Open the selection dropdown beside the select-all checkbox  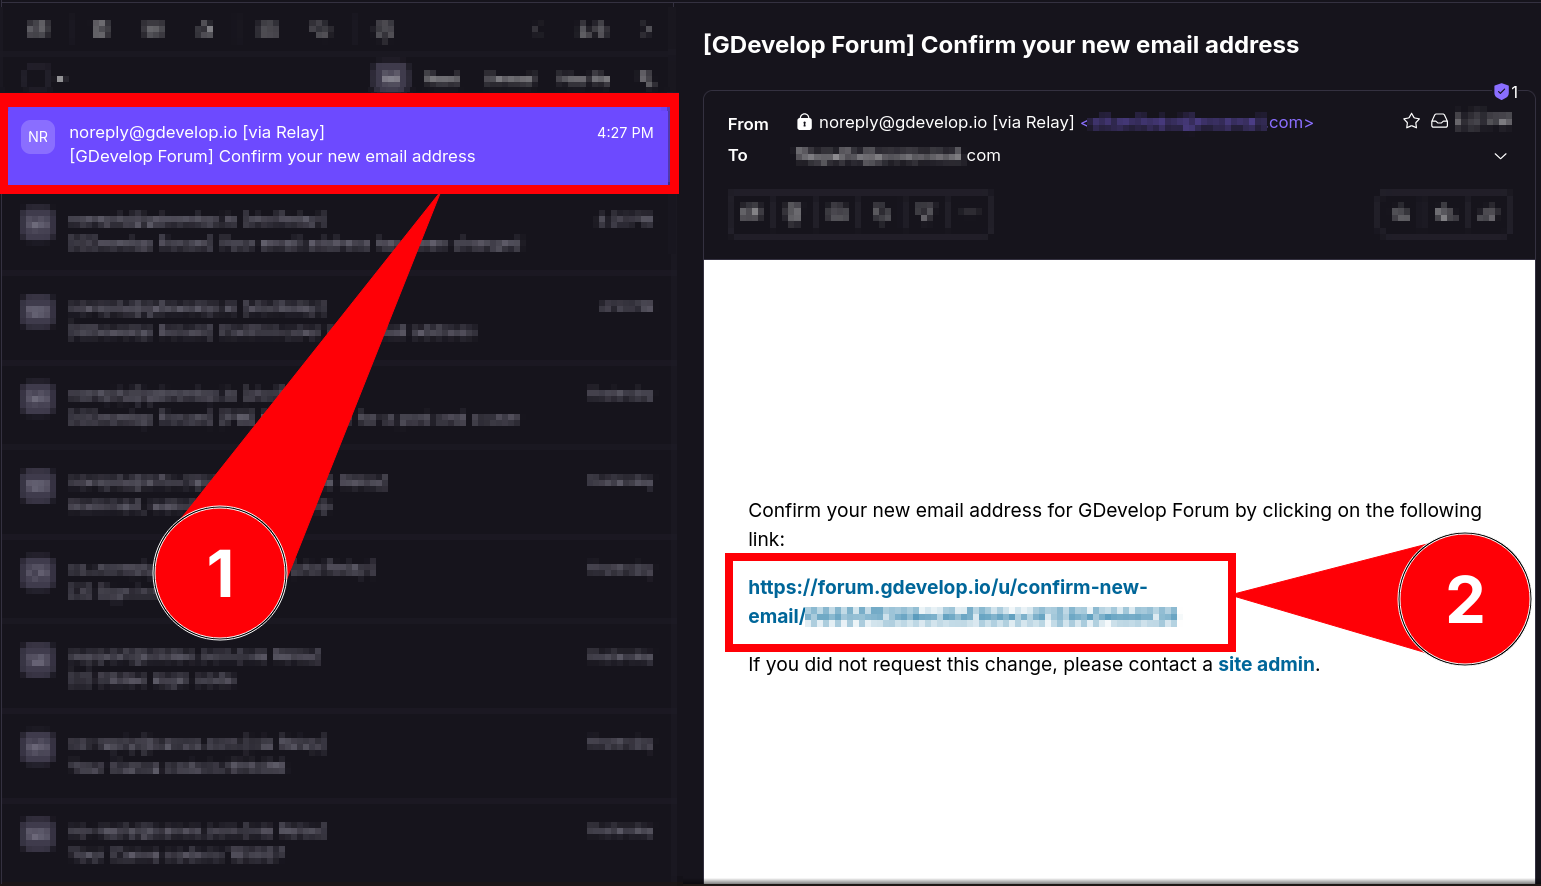click(61, 78)
